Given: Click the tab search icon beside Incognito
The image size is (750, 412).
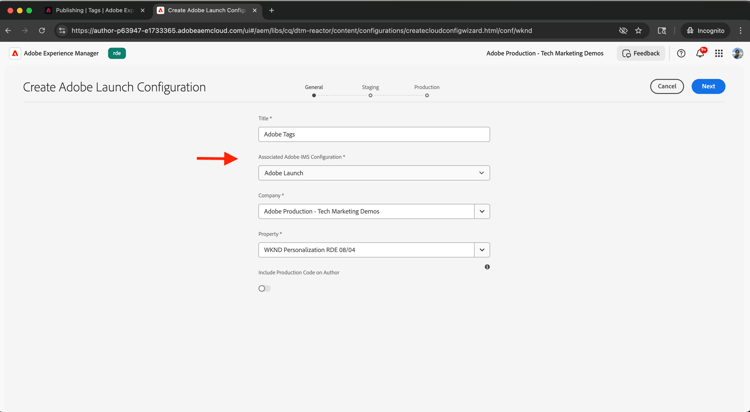Looking at the screenshot, I should (x=662, y=31).
